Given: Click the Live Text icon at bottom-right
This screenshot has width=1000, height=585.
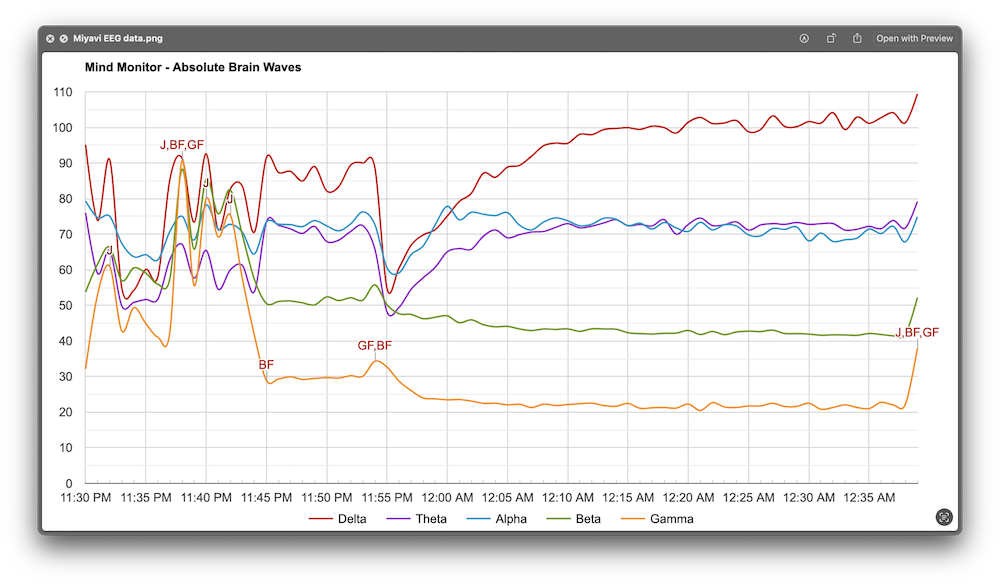Looking at the screenshot, I should click(x=943, y=517).
